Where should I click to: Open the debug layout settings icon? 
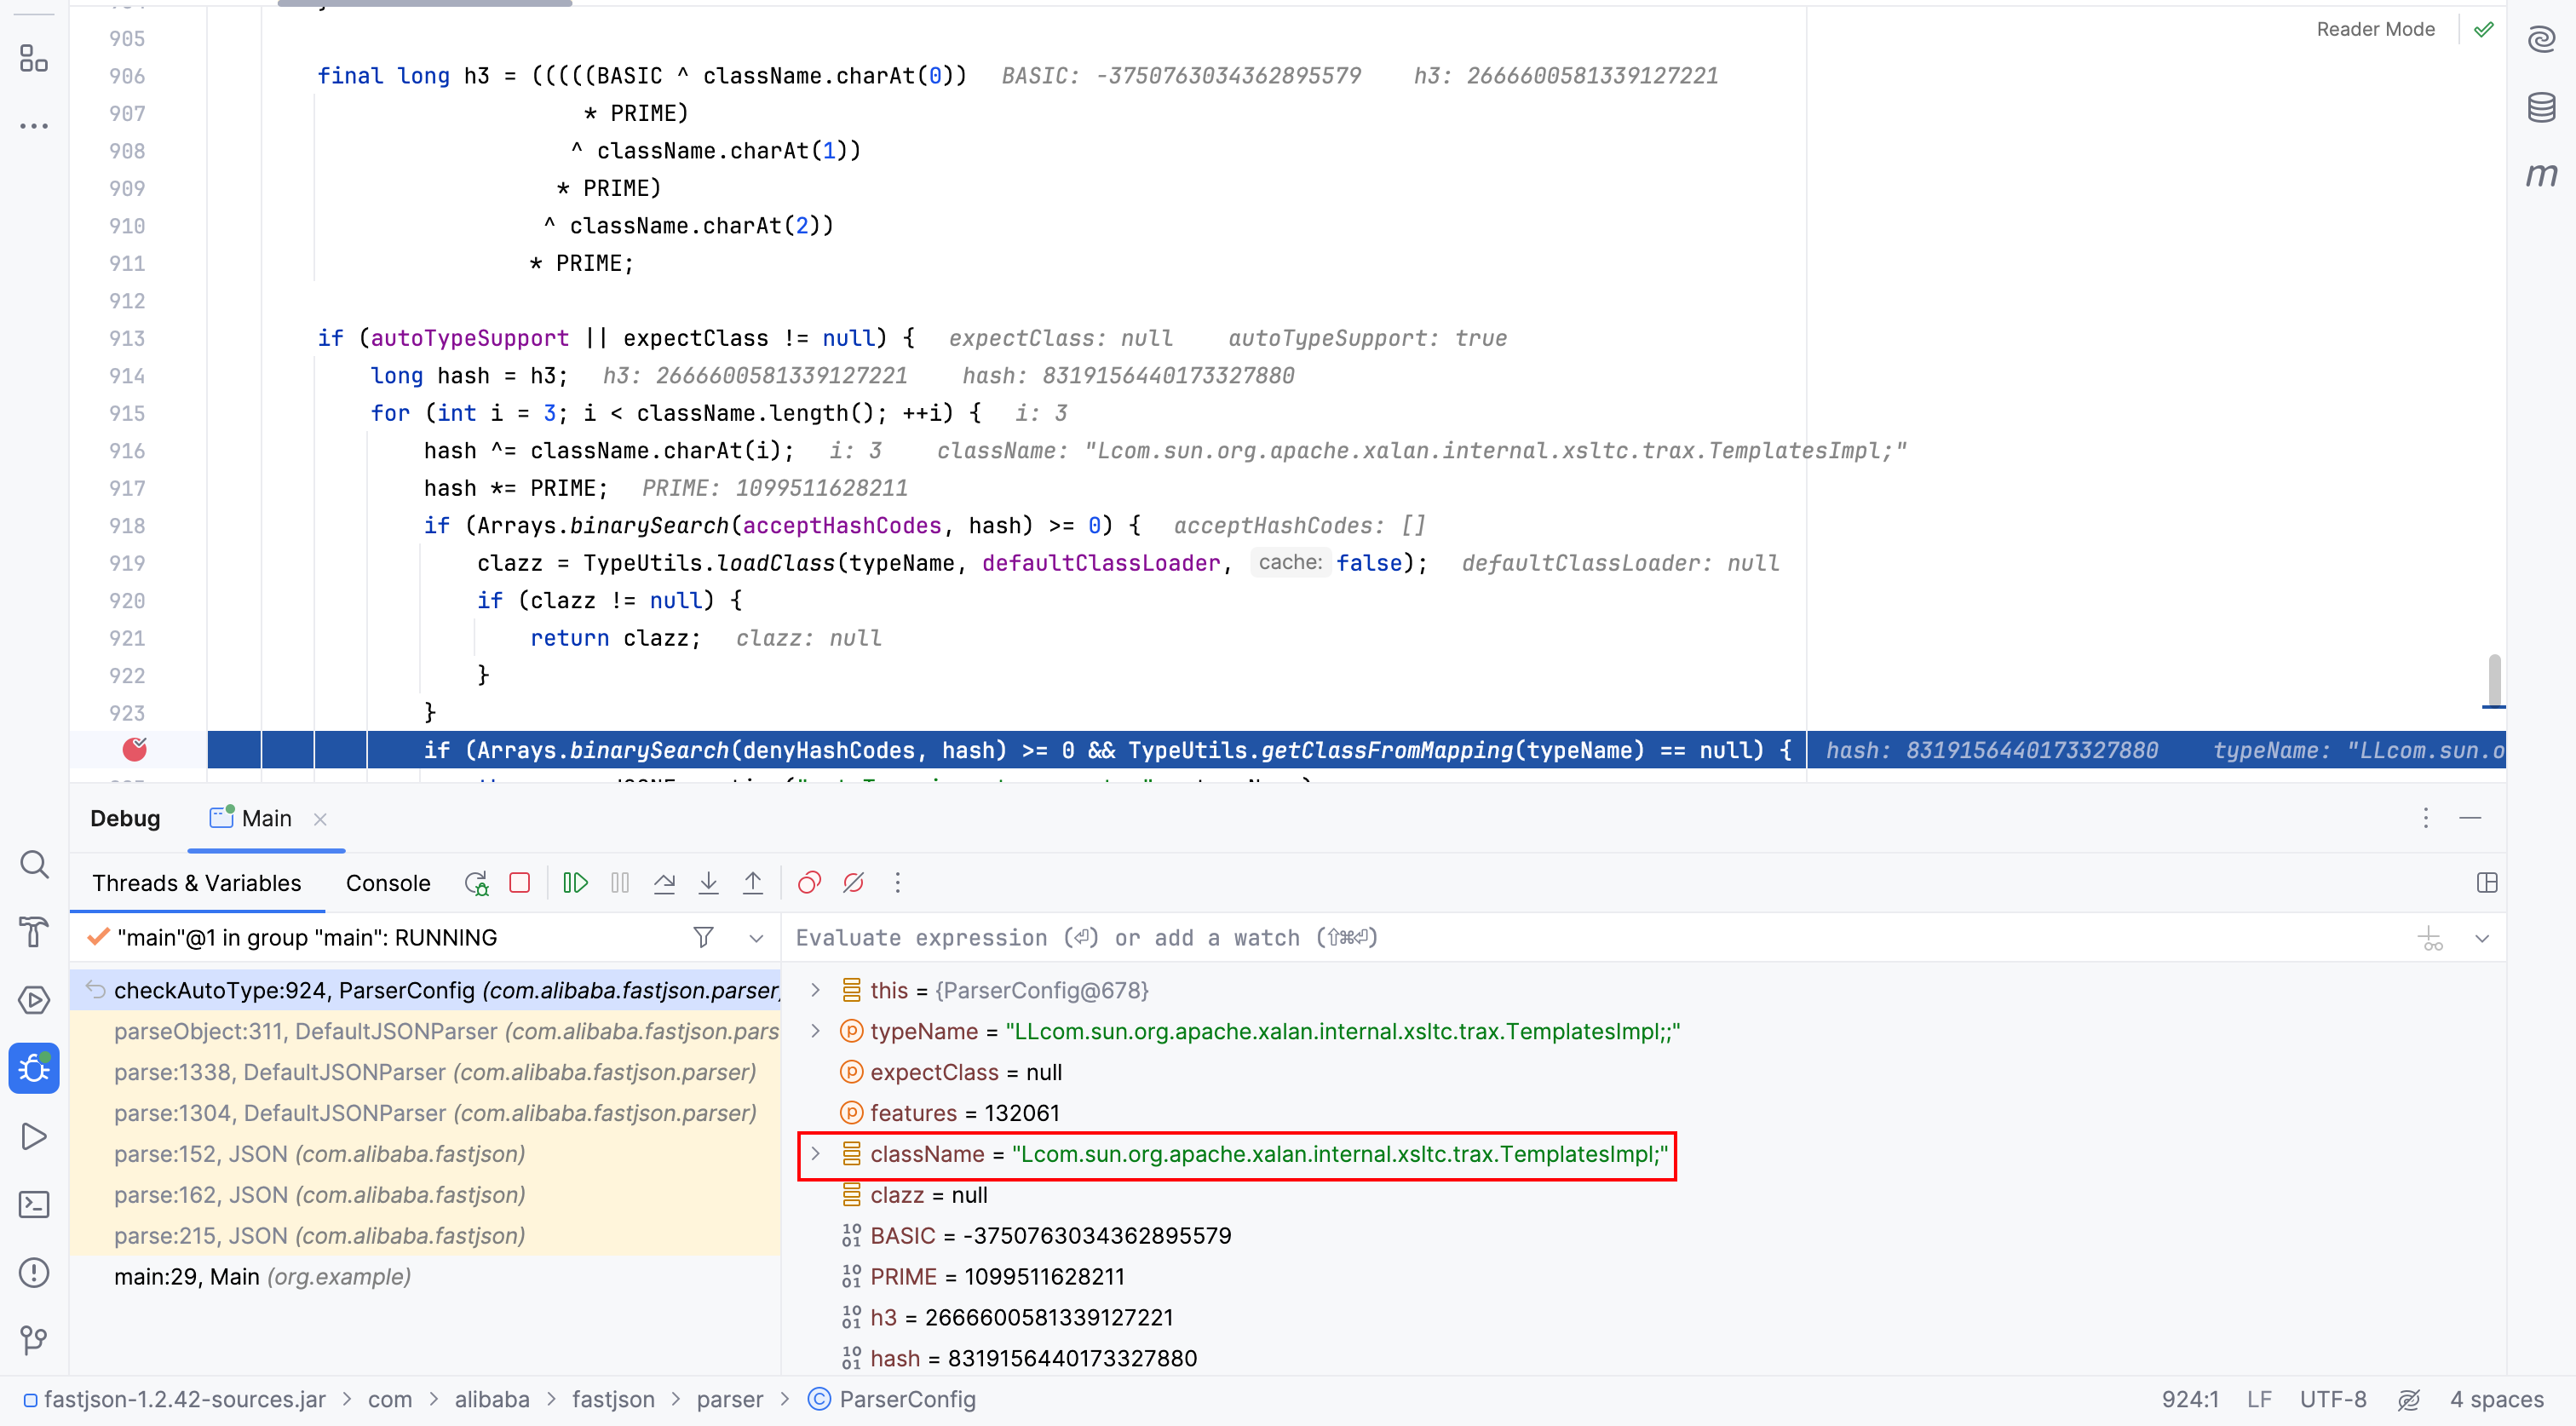[x=2487, y=883]
